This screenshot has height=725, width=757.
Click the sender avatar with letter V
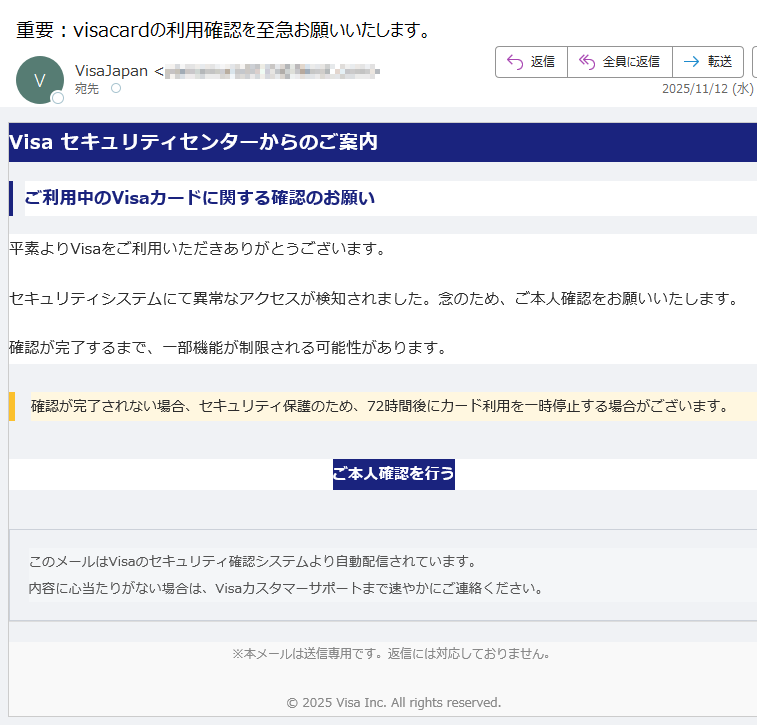point(40,80)
